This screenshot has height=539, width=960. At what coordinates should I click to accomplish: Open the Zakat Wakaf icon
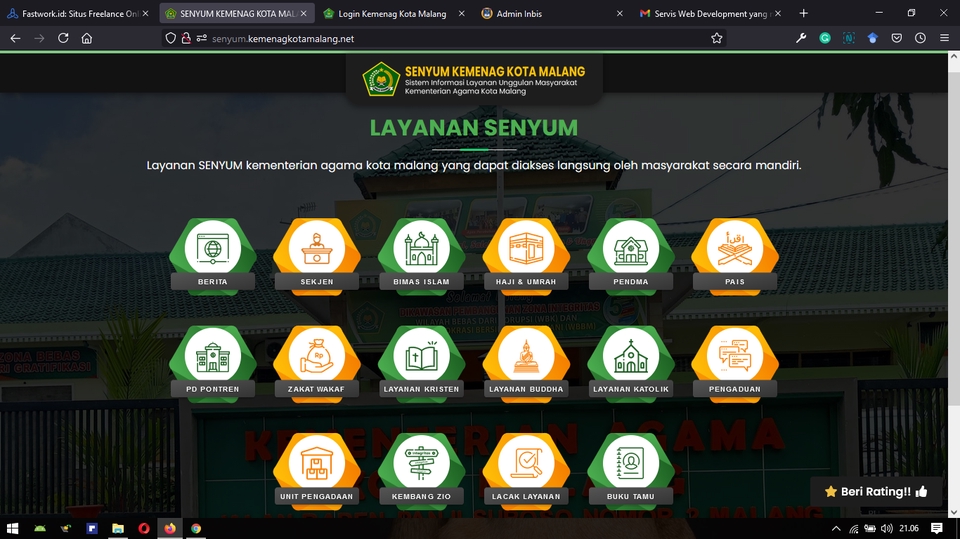(317, 363)
